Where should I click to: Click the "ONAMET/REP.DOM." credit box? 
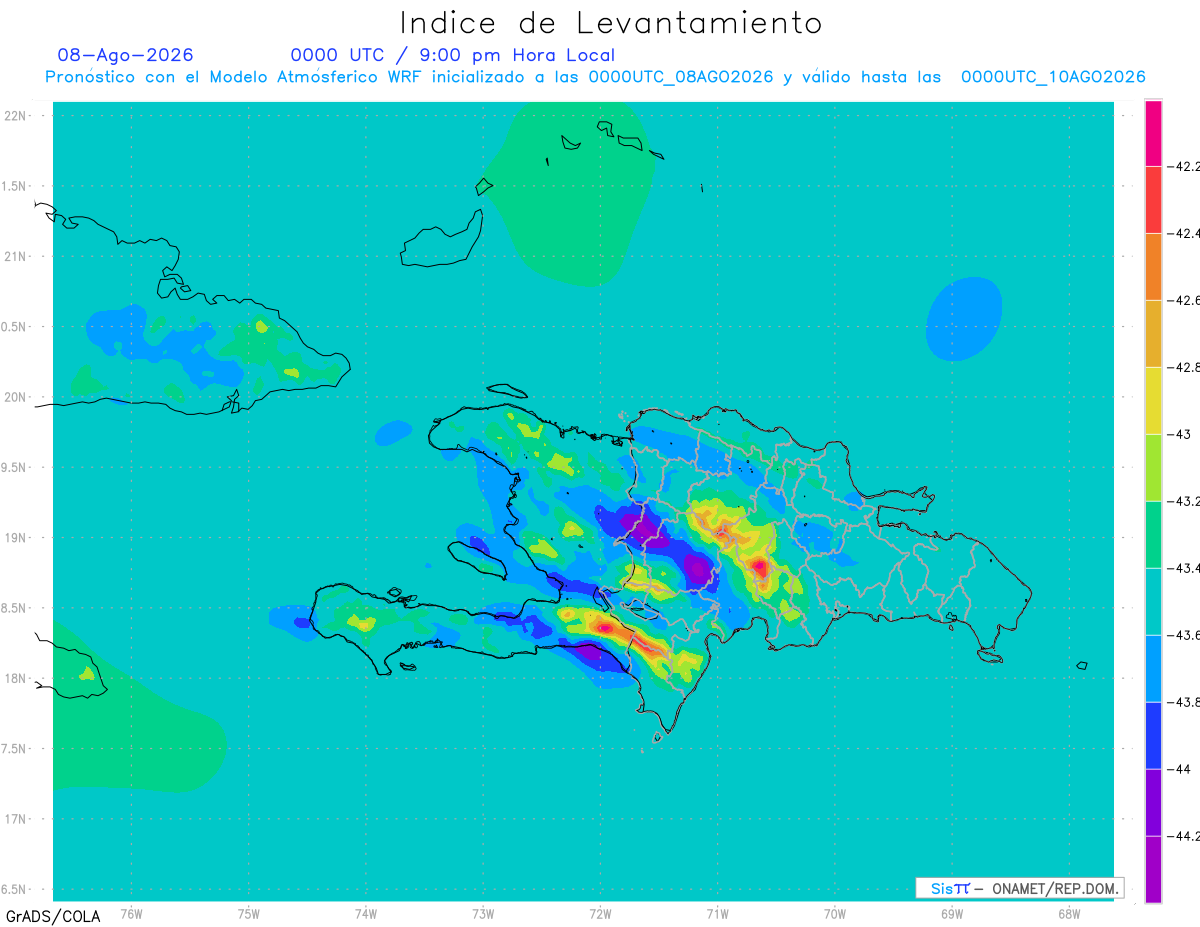pos(1020,888)
